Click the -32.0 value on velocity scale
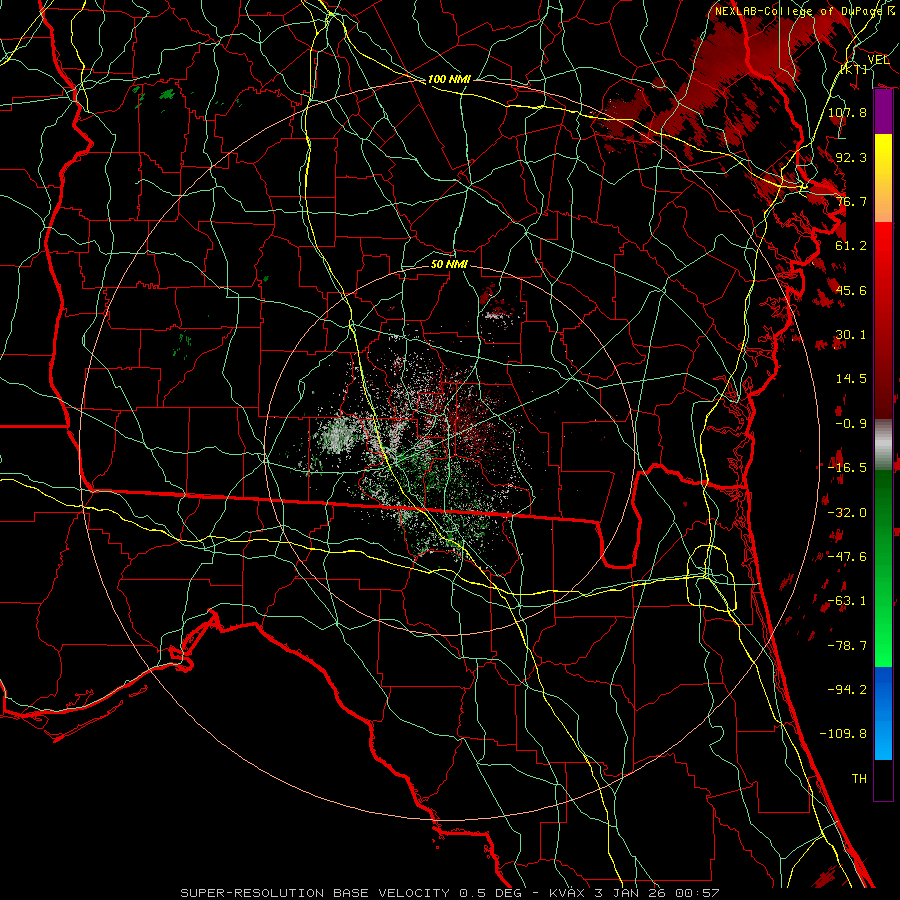Image resolution: width=900 pixels, height=900 pixels. click(847, 513)
